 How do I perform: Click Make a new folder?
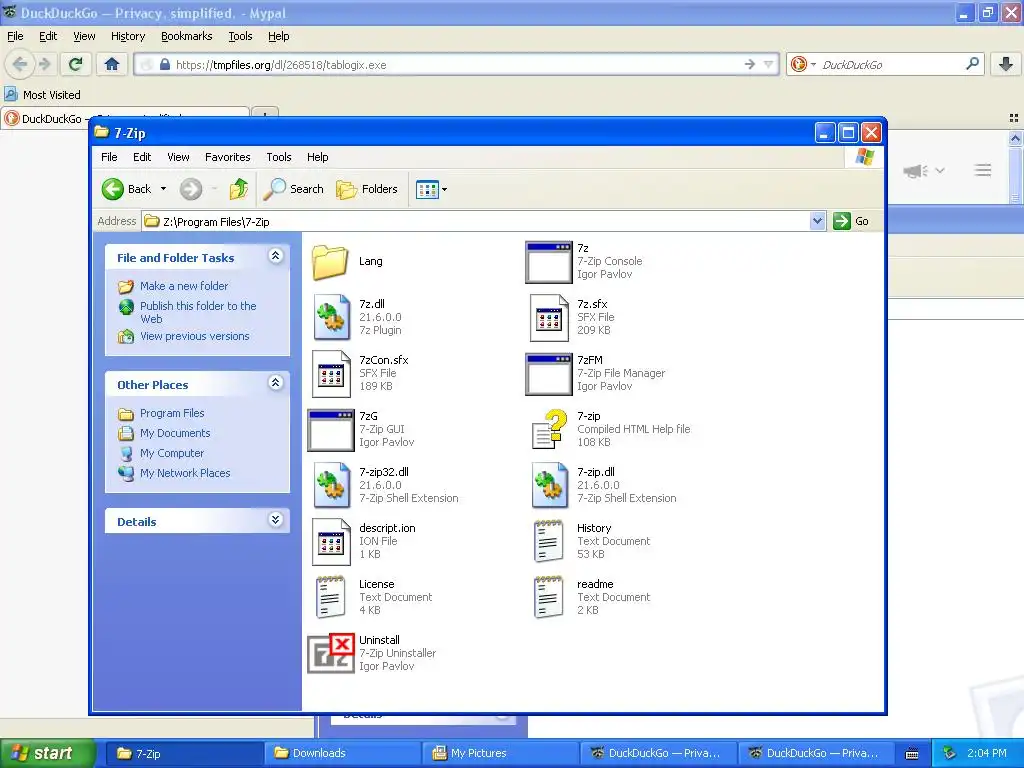click(x=184, y=286)
